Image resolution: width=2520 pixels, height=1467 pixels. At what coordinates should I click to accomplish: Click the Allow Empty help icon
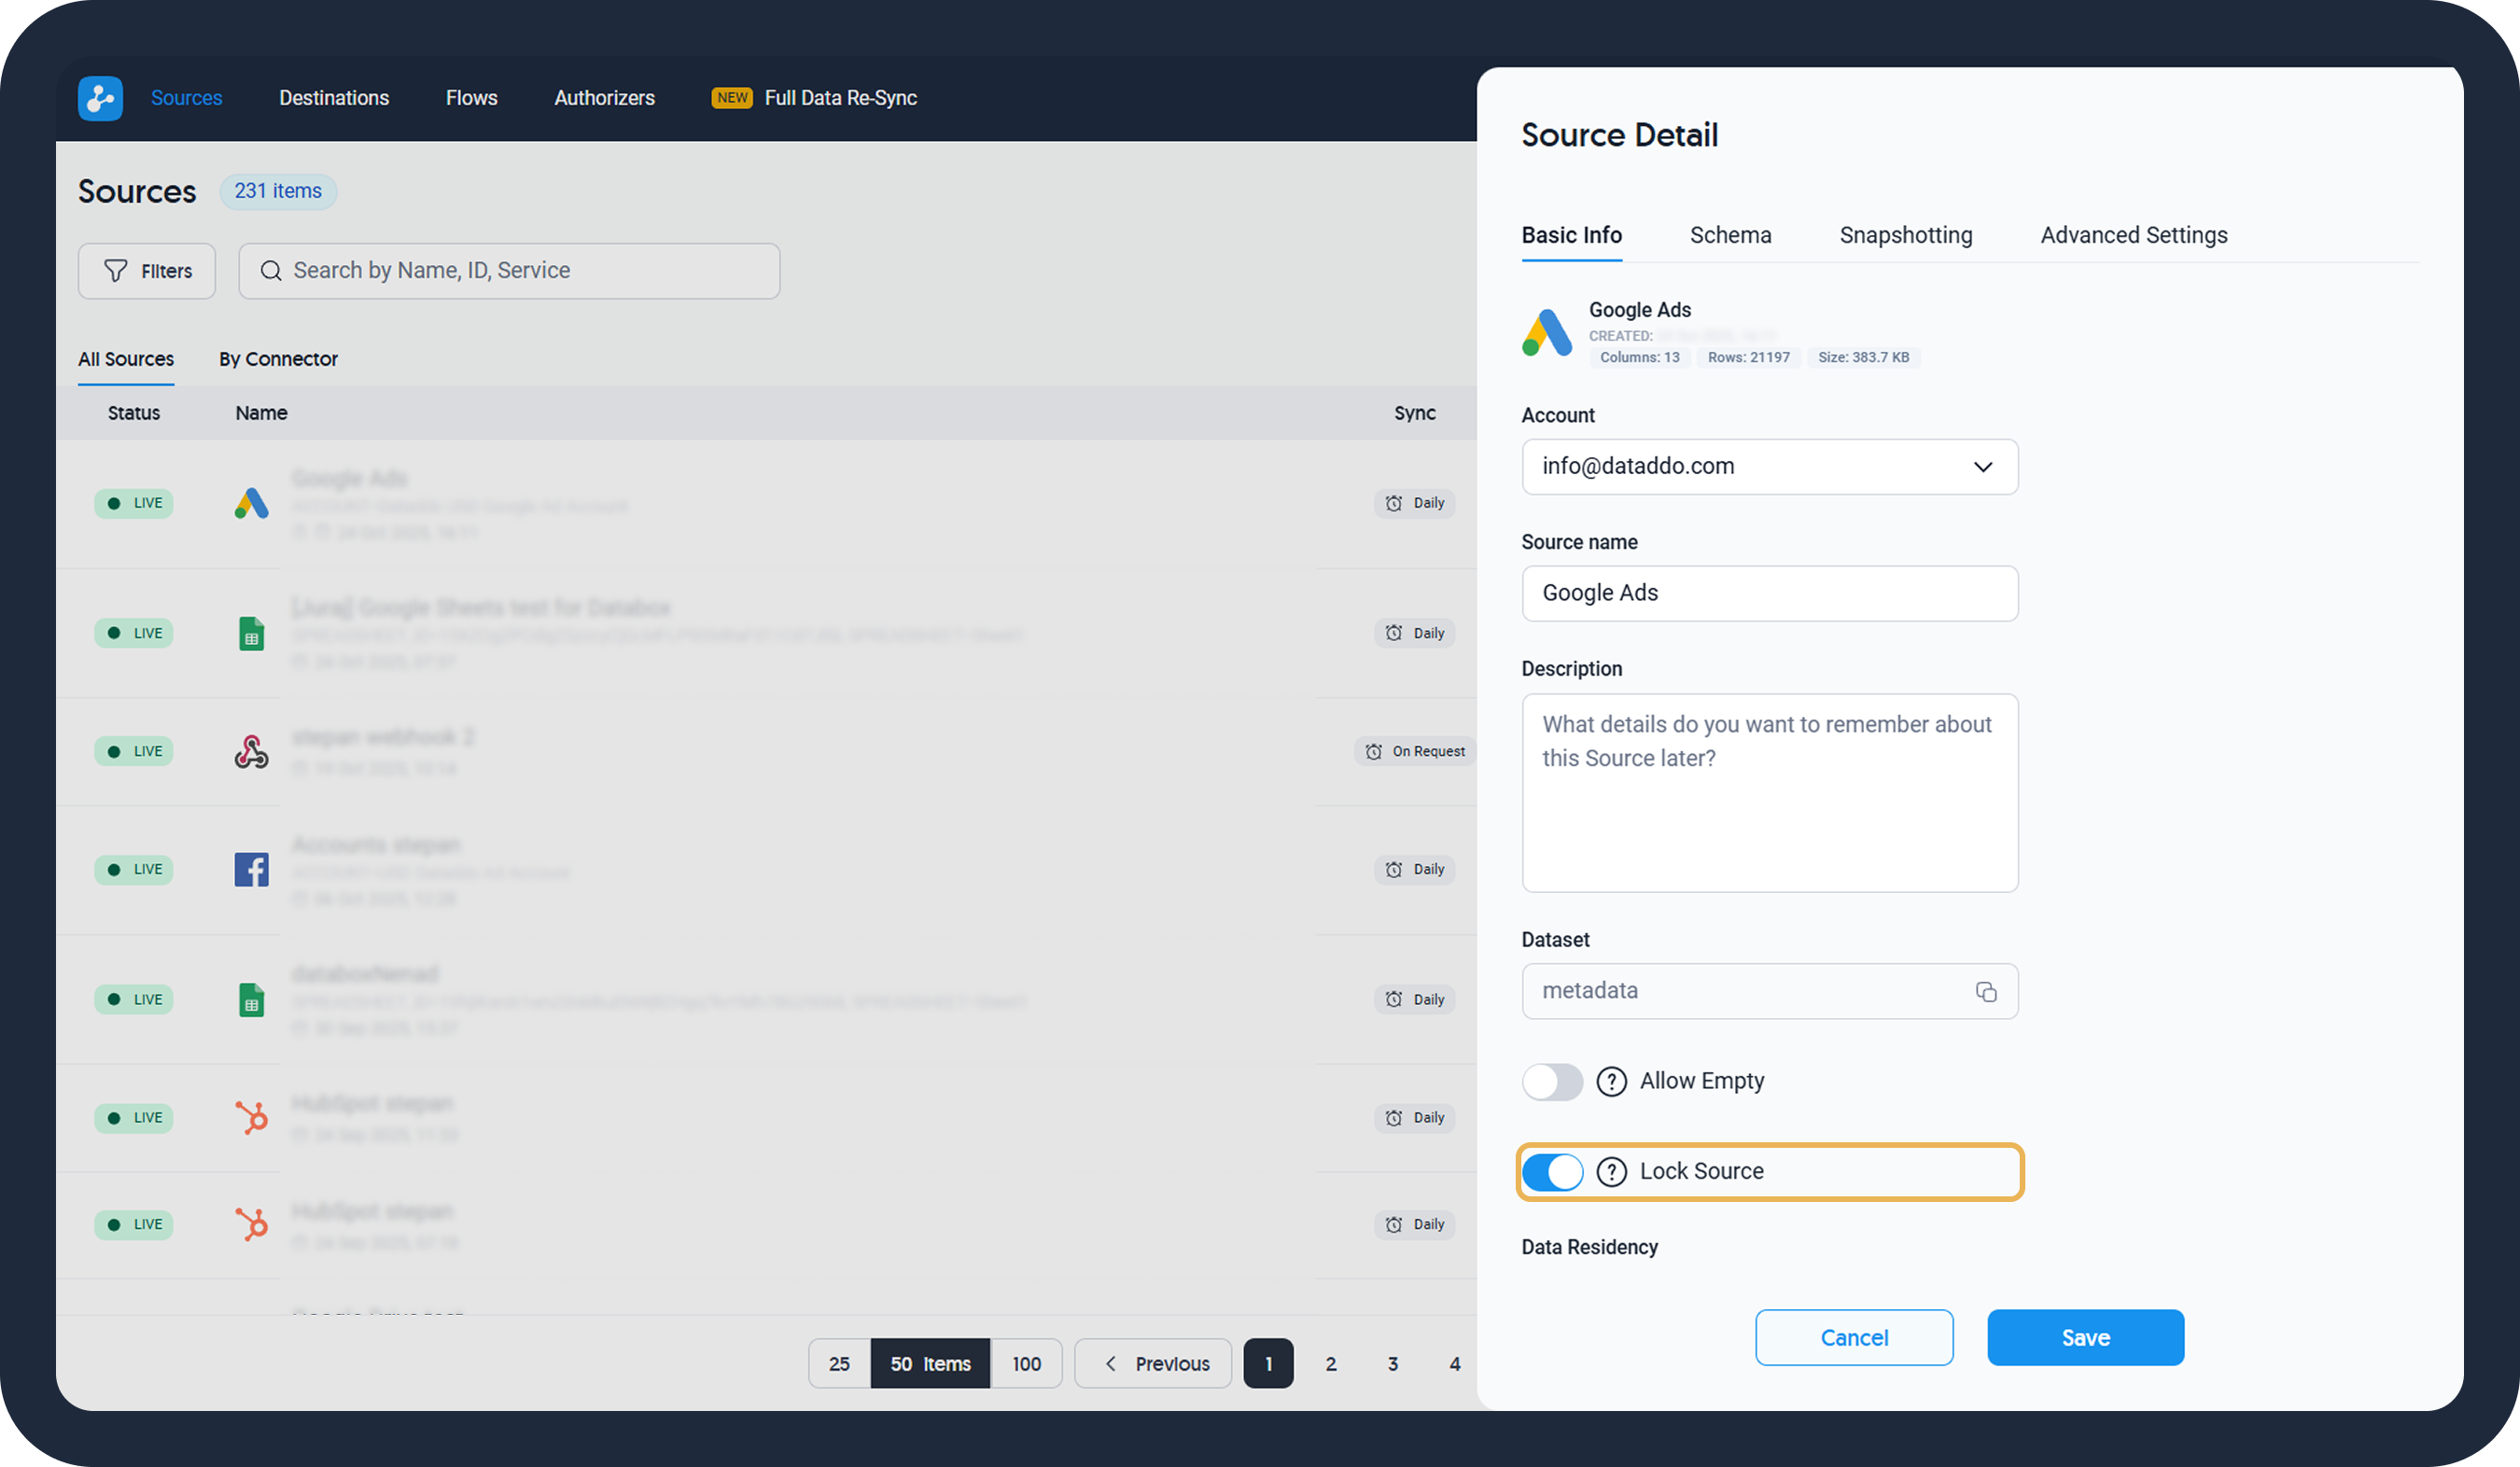[x=1611, y=1081]
